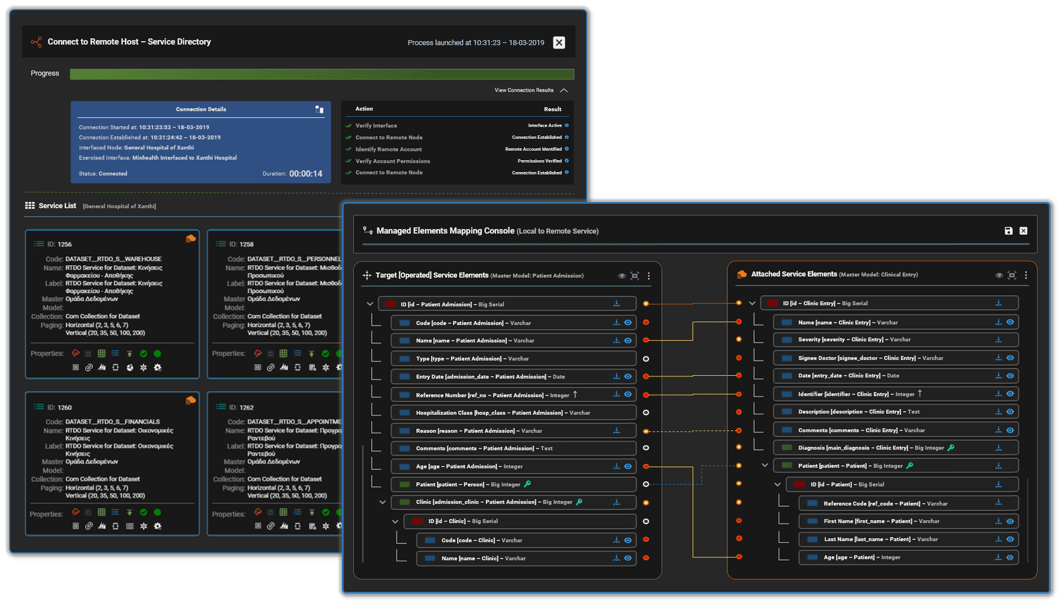Save the Managed Elements Mapping Console
The image size is (1063, 606).
tap(1008, 231)
